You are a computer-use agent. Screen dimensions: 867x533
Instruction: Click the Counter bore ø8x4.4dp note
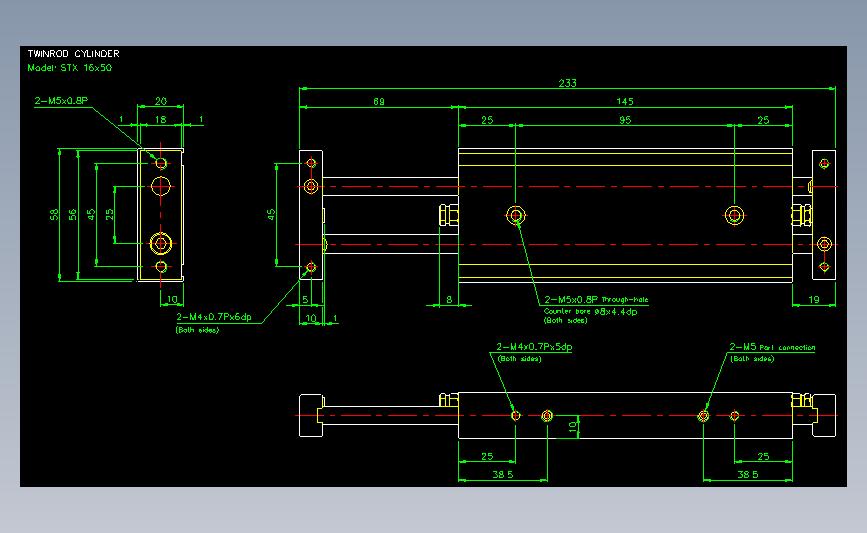tap(591, 311)
